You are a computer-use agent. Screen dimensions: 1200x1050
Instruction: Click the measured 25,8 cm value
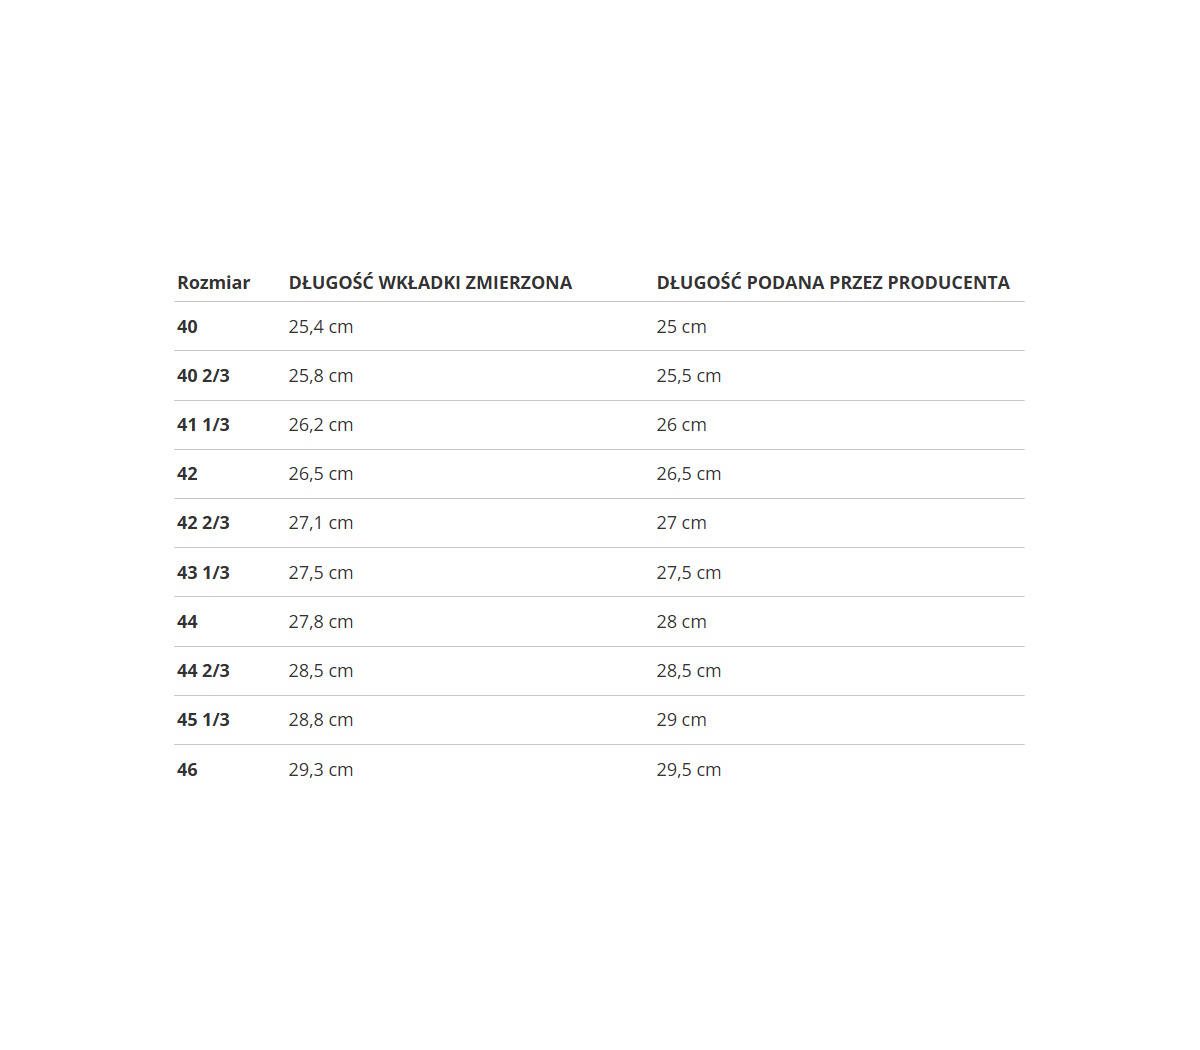click(x=321, y=376)
